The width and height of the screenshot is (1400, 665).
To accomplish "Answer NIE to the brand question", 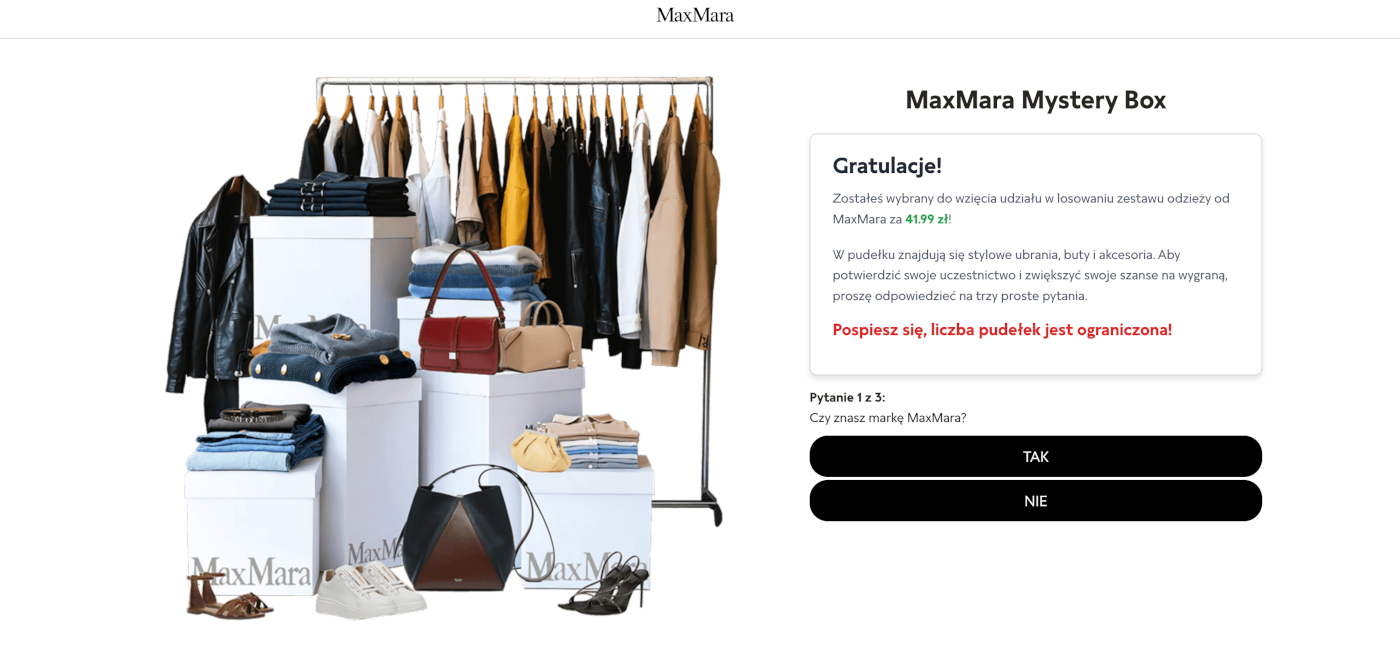I will click(x=1035, y=501).
